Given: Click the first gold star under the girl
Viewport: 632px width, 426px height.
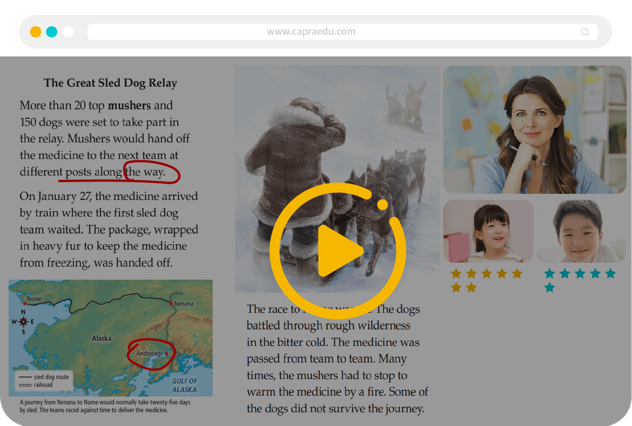Looking at the screenshot, I should tap(456, 274).
